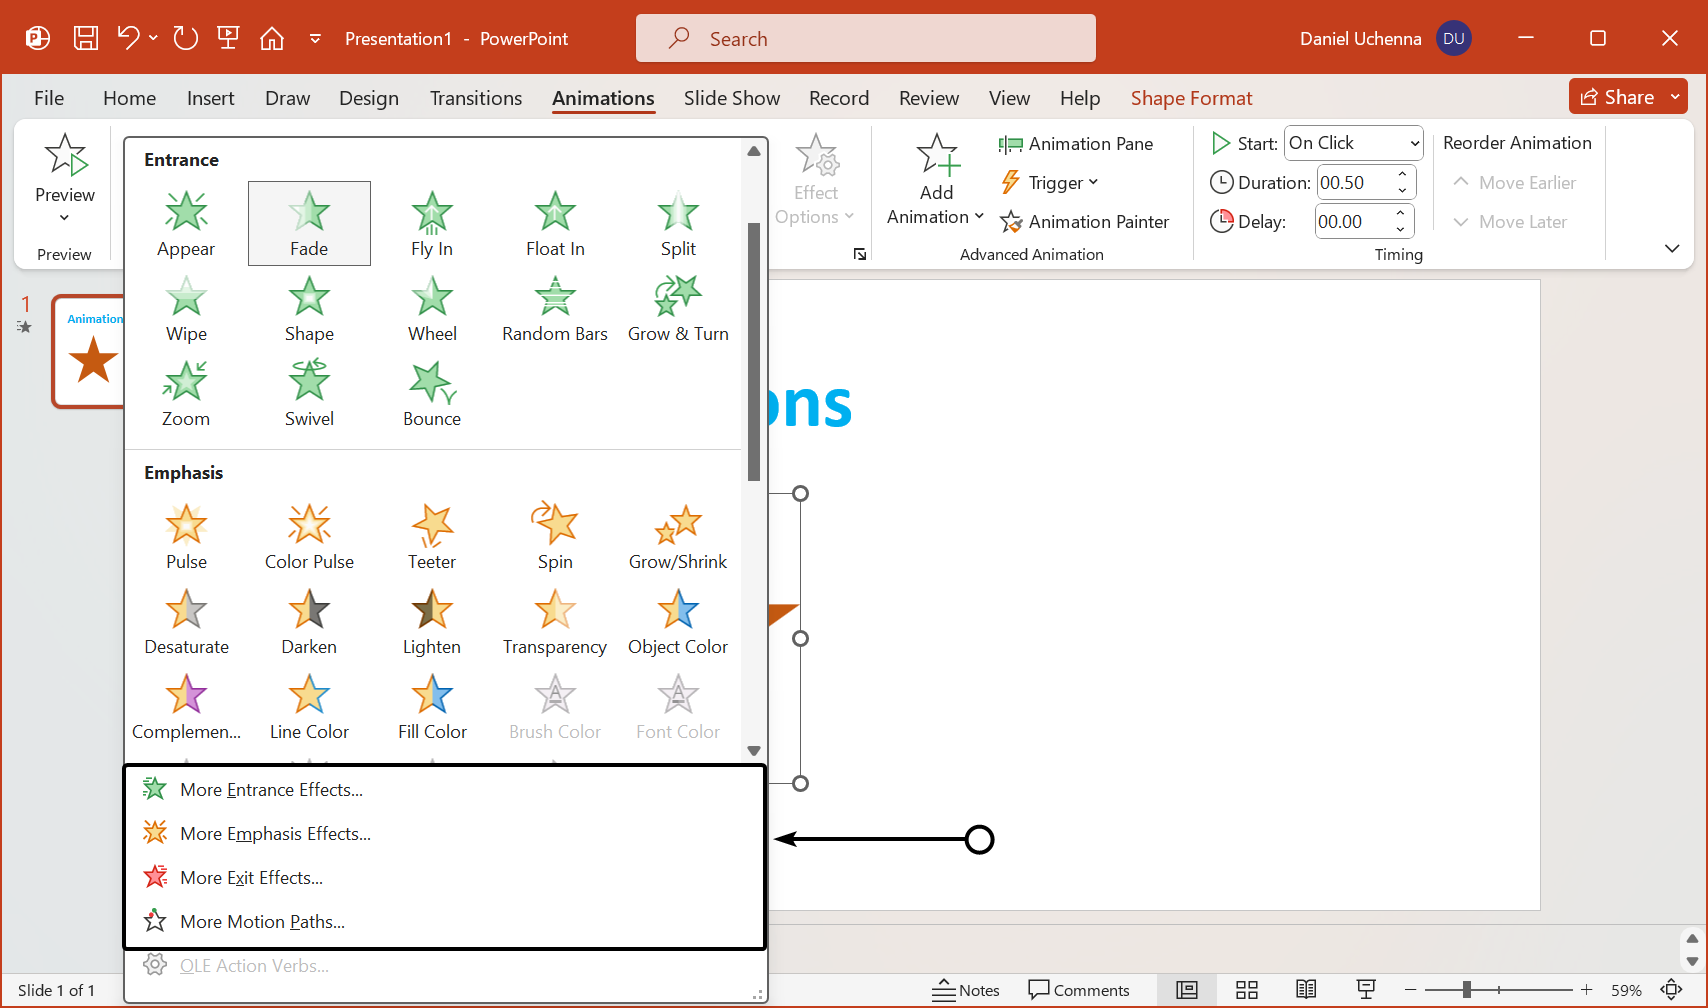Open the Add Animation dropdown
The image size is (1708, 1008).
pos(936,205)
